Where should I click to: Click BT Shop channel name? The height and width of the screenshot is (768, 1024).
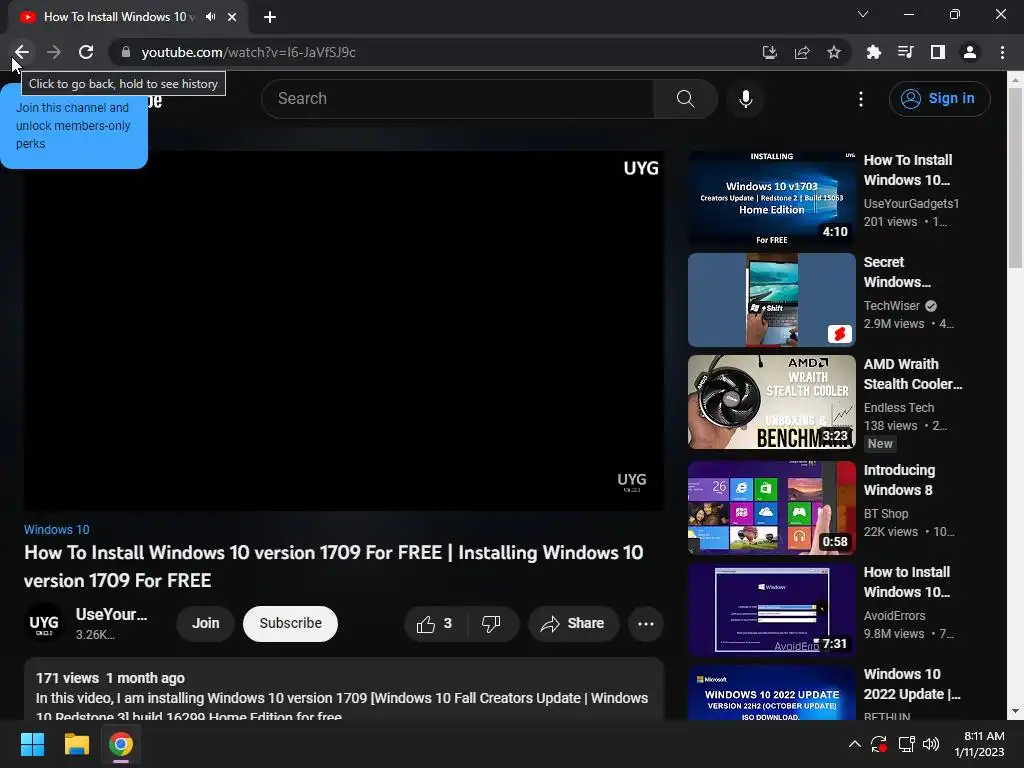[886, 514]
